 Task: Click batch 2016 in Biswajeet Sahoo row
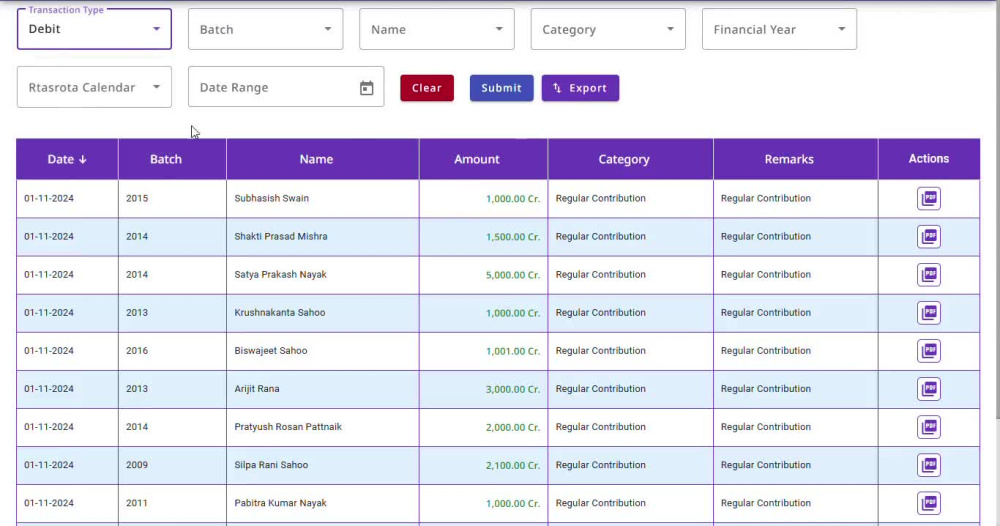pyautogui.click(x=136, y=351)
